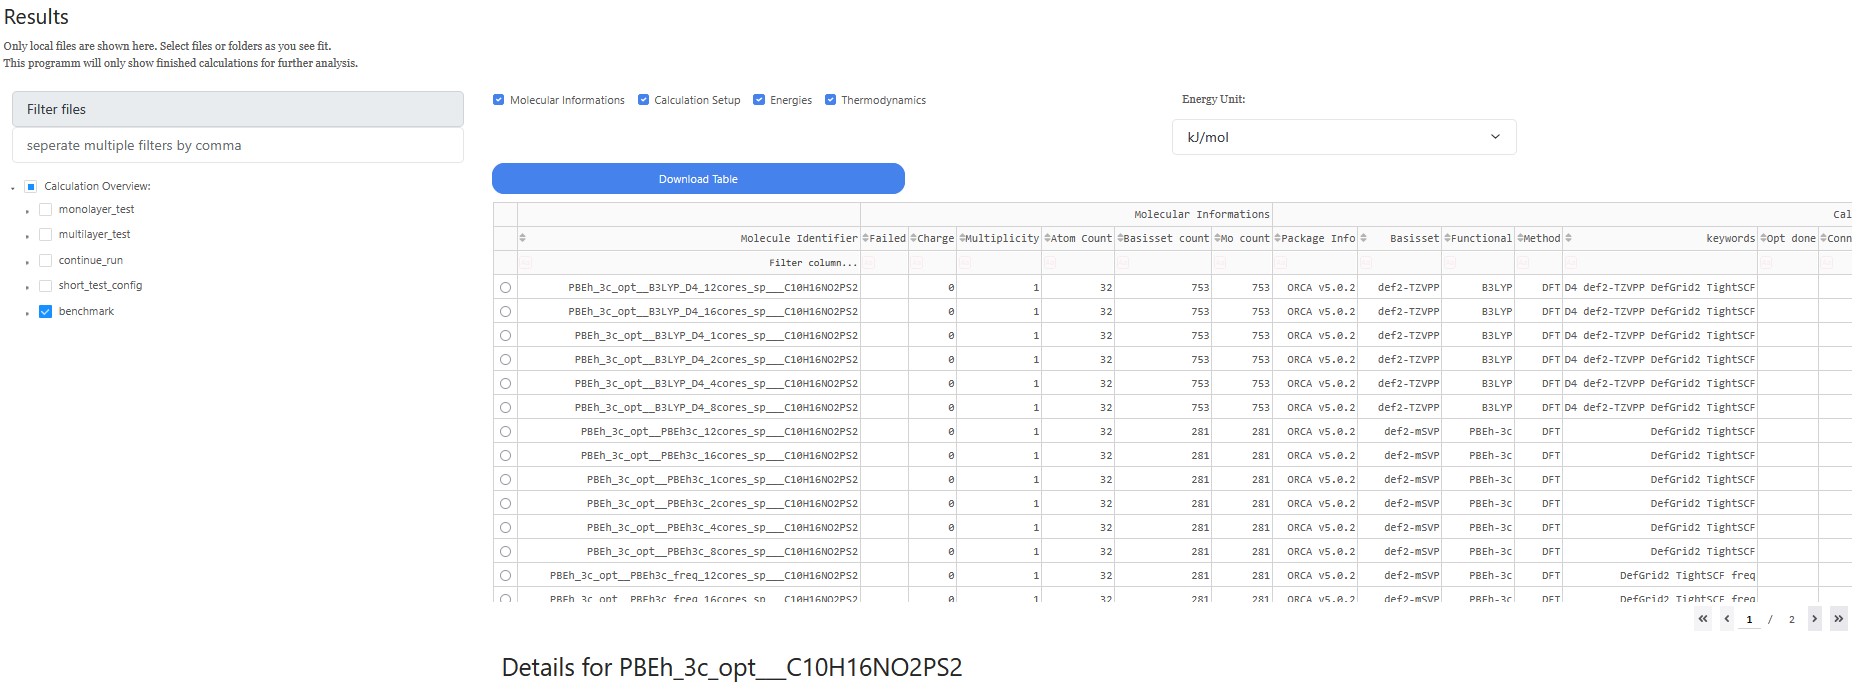Go to previous table page
Viewport: 1861px width, 696px height.
[x=1726, y=619]
